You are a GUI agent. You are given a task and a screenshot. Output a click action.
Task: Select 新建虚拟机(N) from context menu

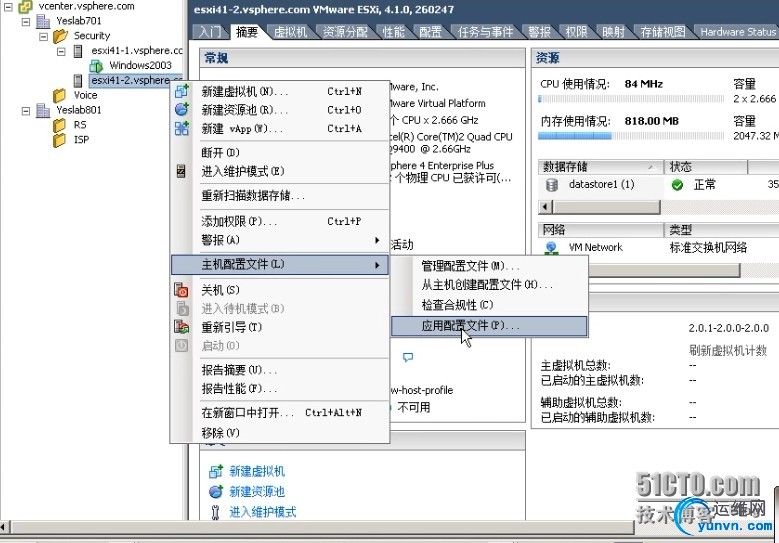point(280,91)
